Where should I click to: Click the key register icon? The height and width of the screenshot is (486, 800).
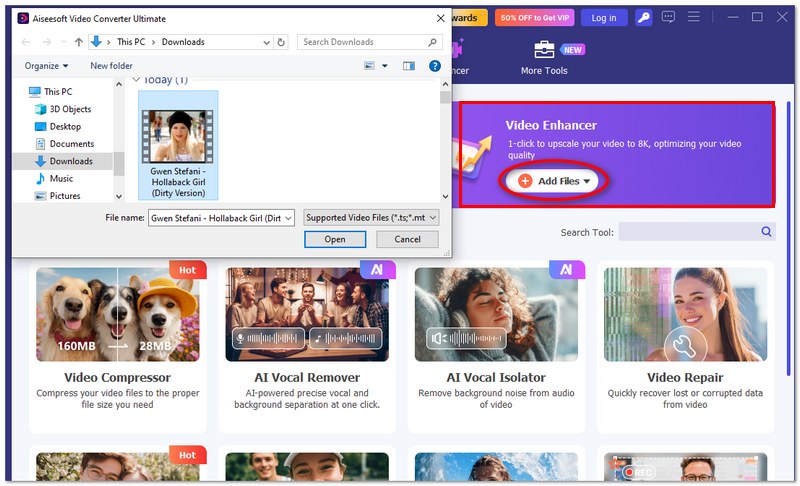click(x=643, y=18)
